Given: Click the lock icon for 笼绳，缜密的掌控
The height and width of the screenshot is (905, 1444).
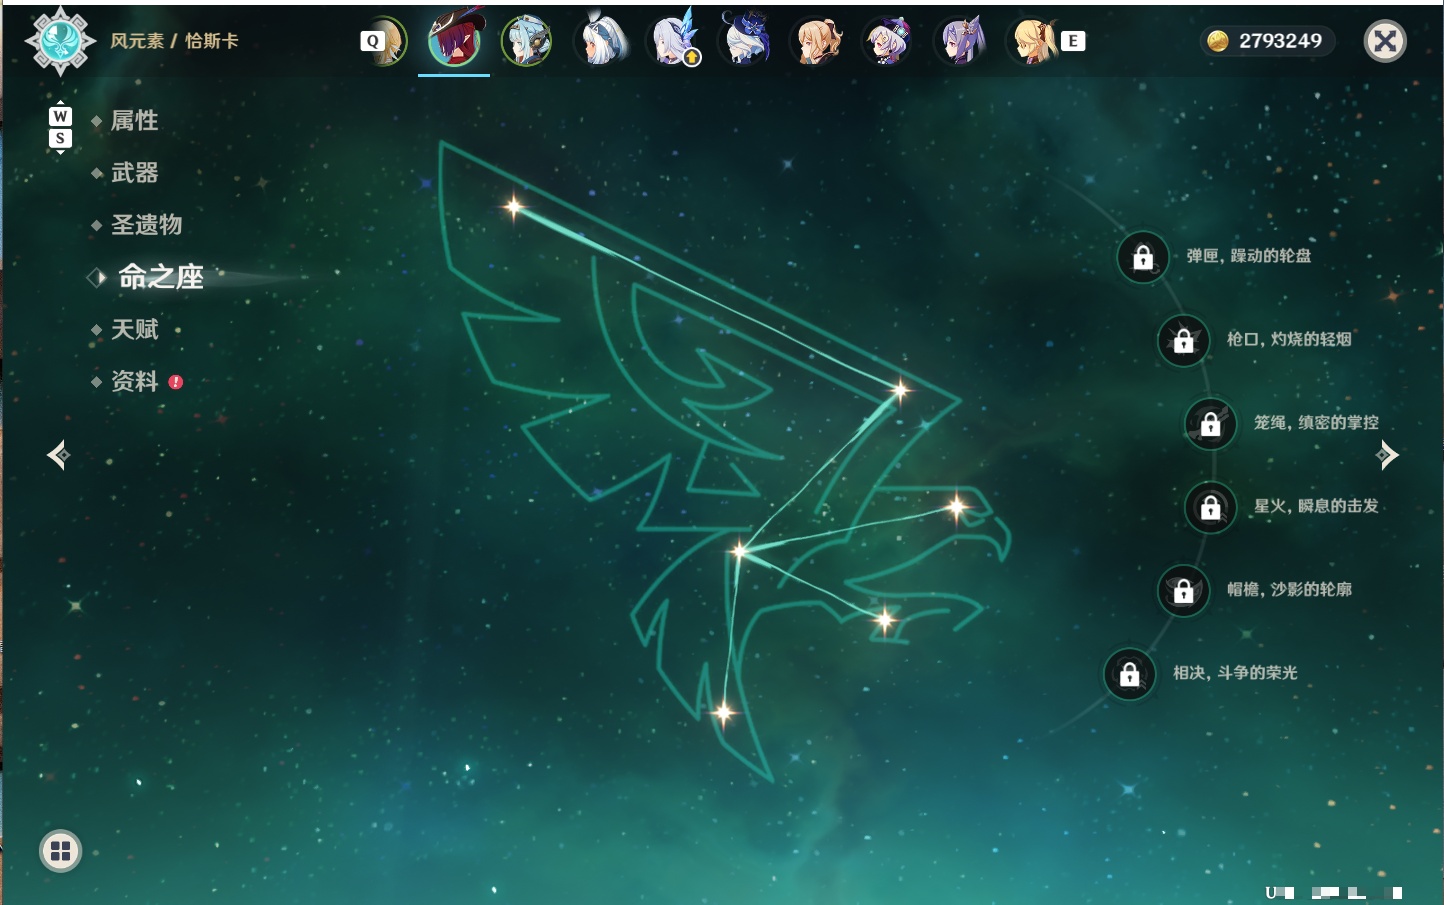Looking at the screenshot, I should point(1211,424).
